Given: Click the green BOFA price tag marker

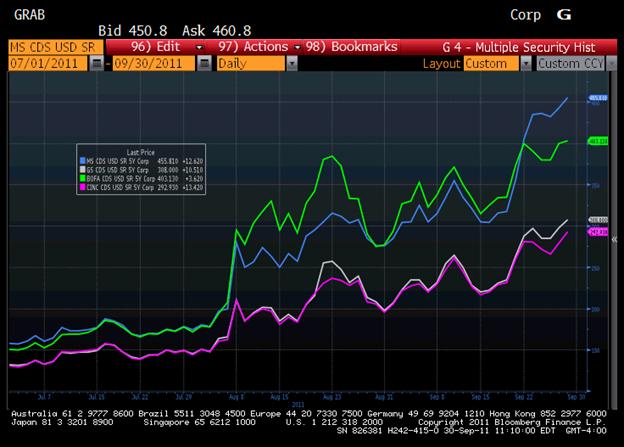Looking at the screenshot, I should pos(599,141).
